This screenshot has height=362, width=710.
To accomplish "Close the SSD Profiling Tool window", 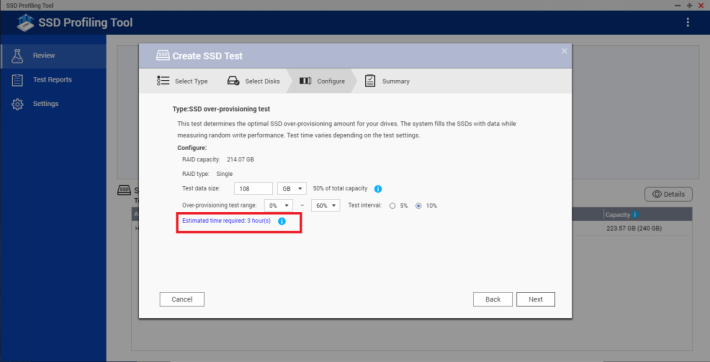I will 701,5.
